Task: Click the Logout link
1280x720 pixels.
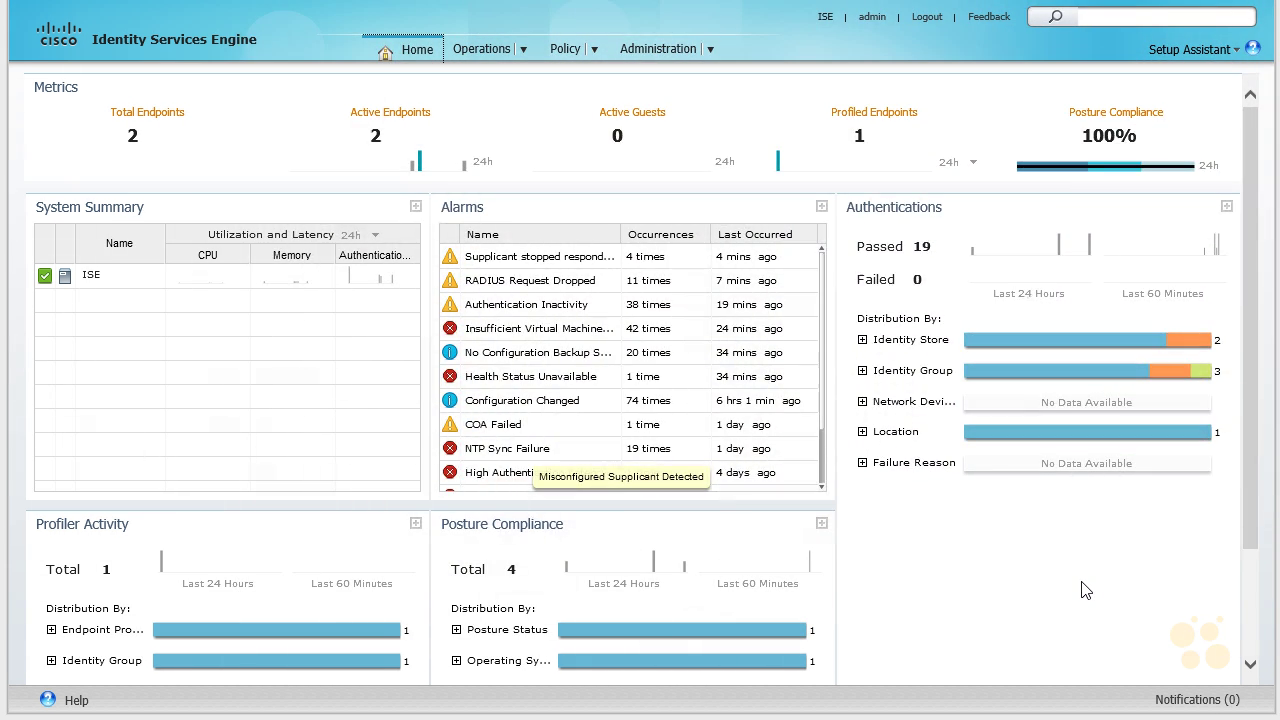Action: tap(927, 17)
